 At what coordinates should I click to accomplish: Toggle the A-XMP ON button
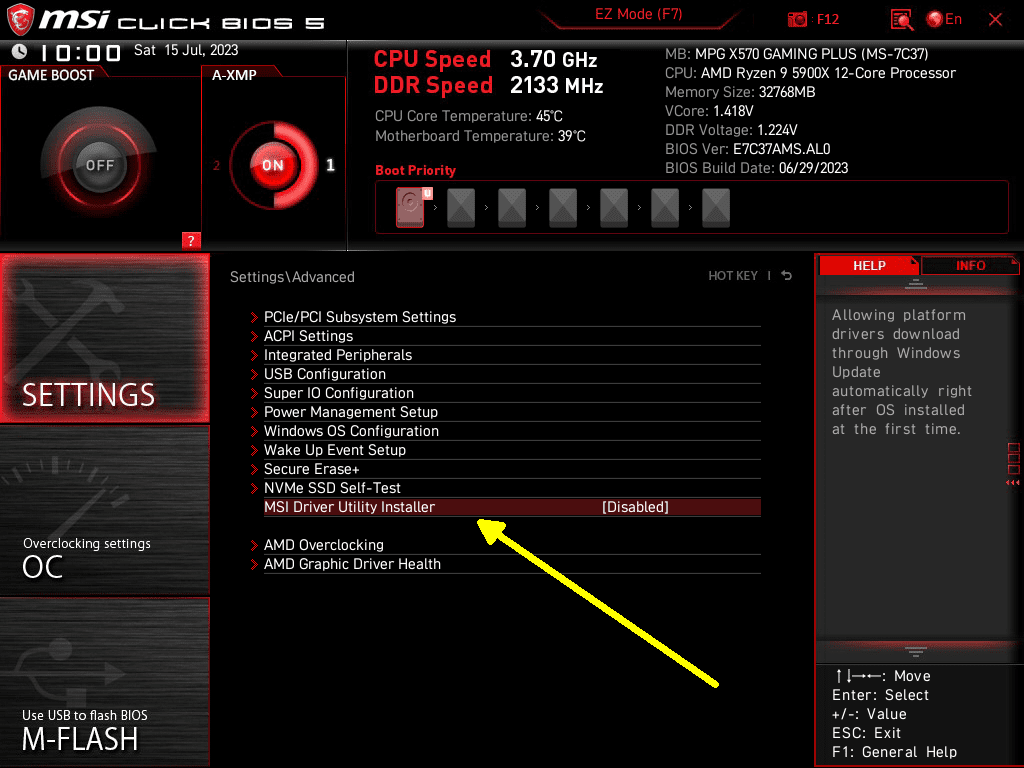click(x=272, y=165)
